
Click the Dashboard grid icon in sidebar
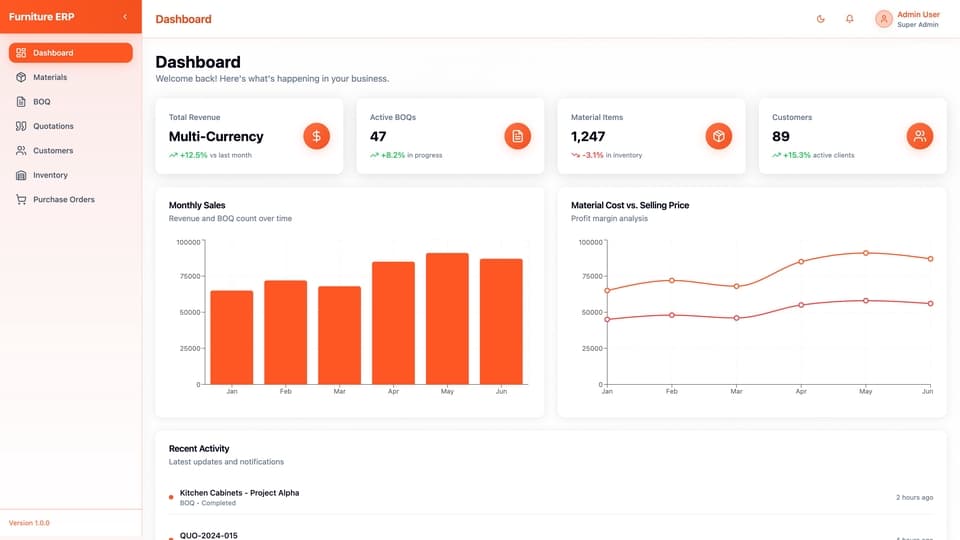coord(21,53)
